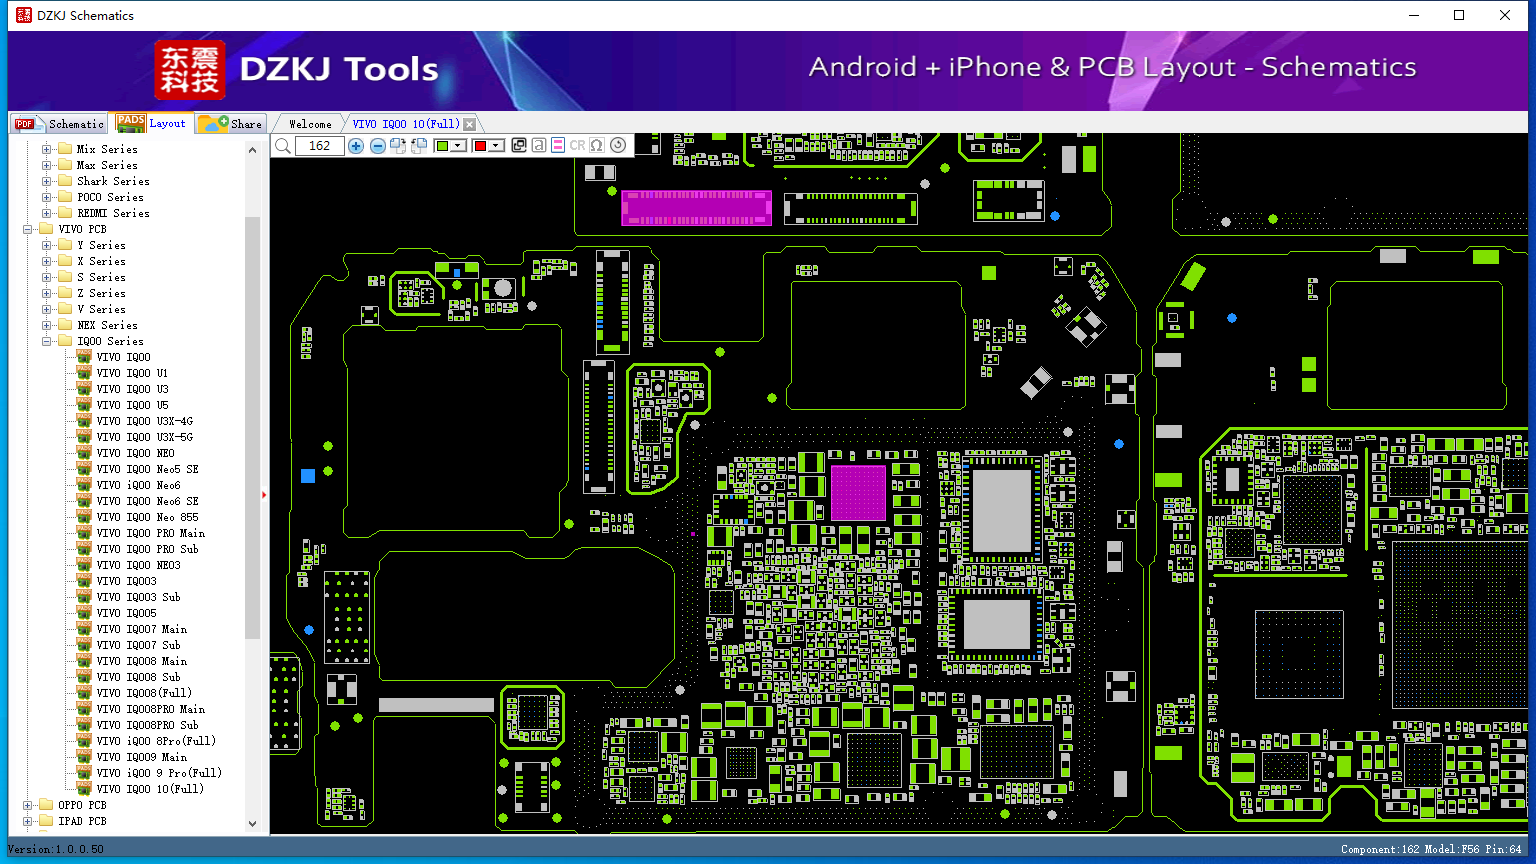Select VIVO IQOO8(Full) in tree
Image resolution: width=1536 pixels, height=864 pixels.
pyautogui.click(x=144, y=693)
